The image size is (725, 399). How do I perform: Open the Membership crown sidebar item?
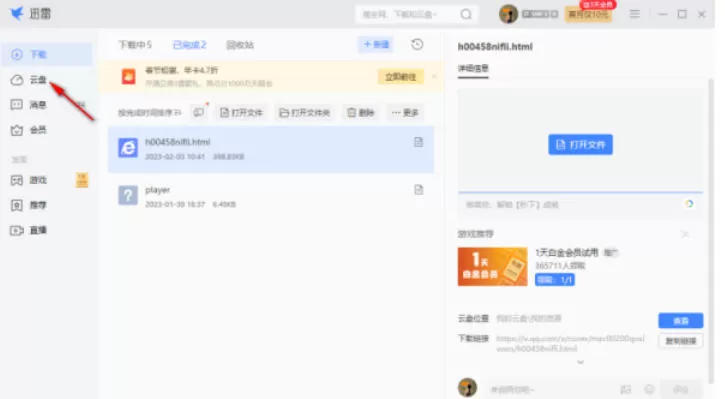tap(29, 130)
